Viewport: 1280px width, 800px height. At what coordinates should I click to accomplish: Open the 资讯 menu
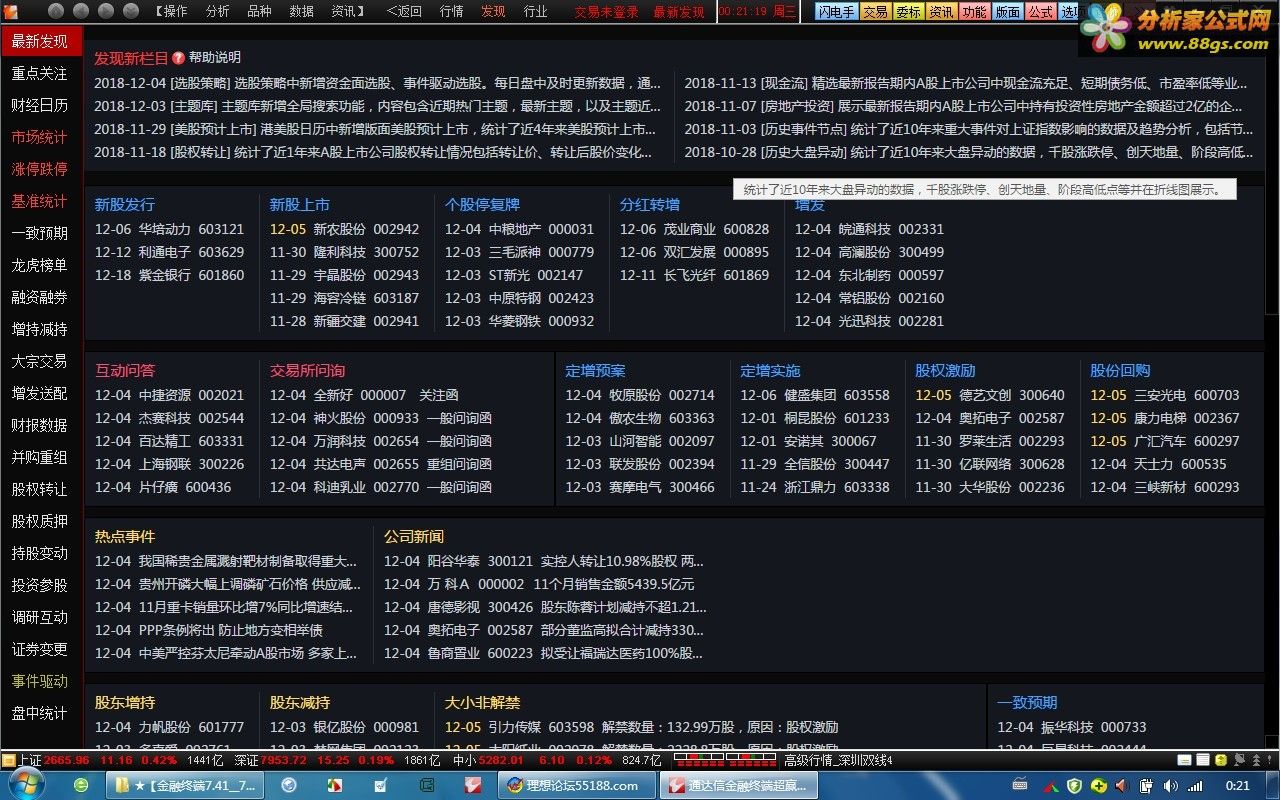[345, 11]
